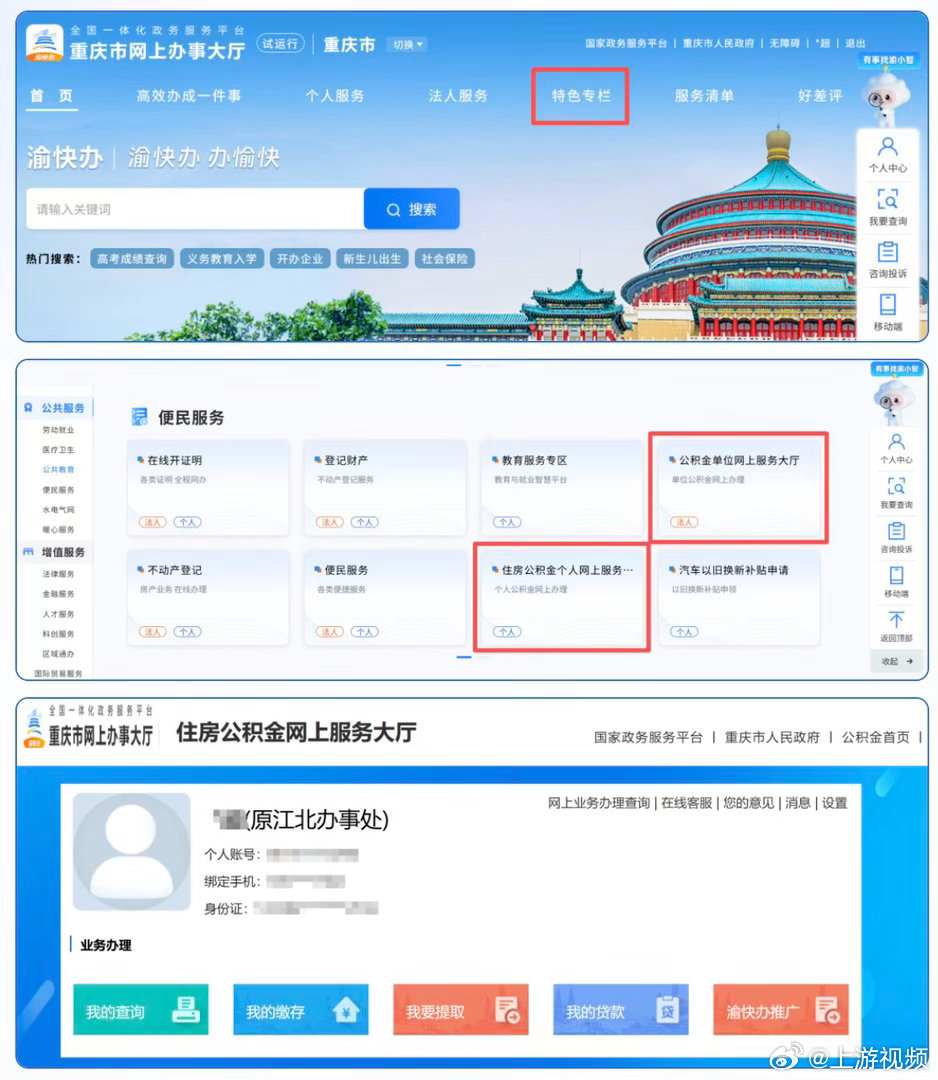Open the 登记财产 service card
938x1080 pixels.
tap(385, 488)
